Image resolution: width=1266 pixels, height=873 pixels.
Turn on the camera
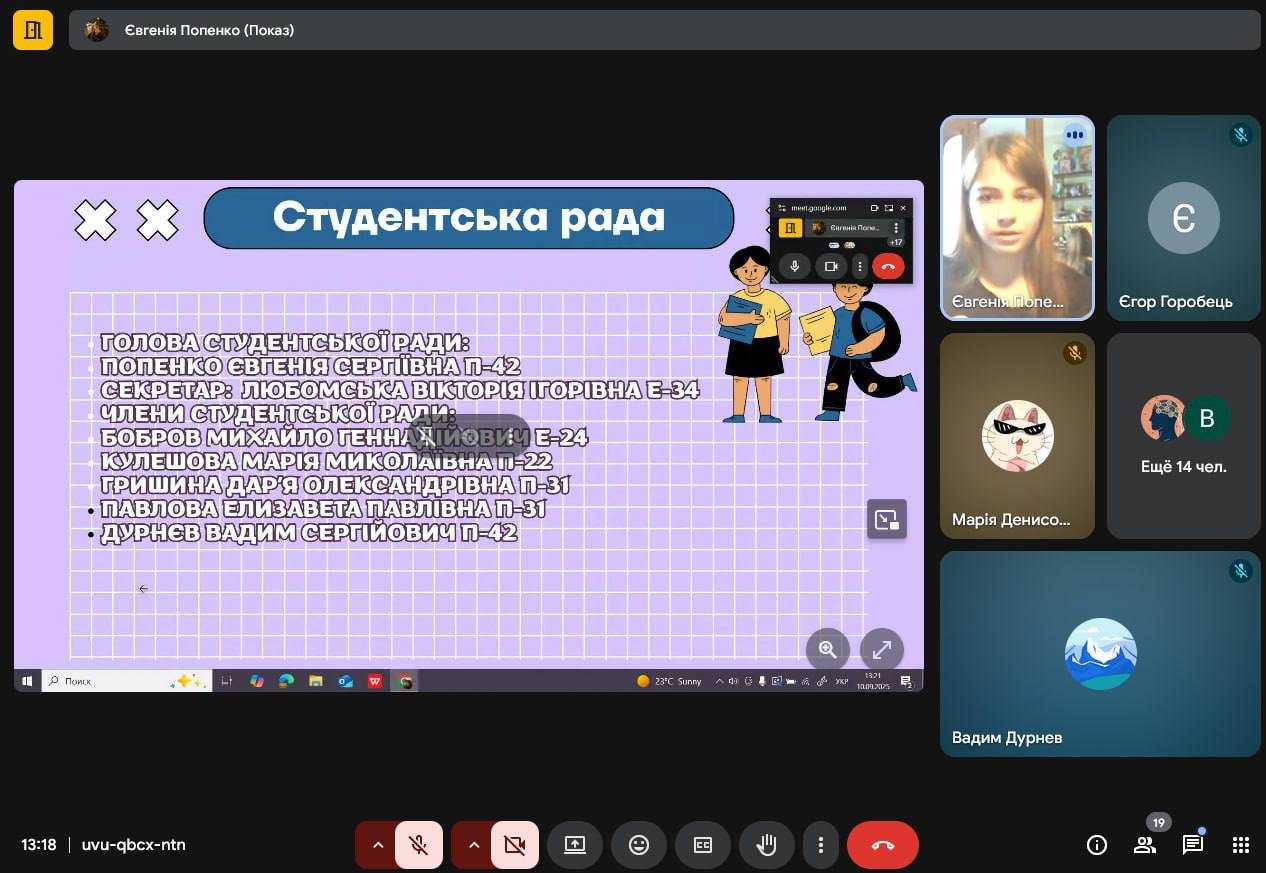515,845
